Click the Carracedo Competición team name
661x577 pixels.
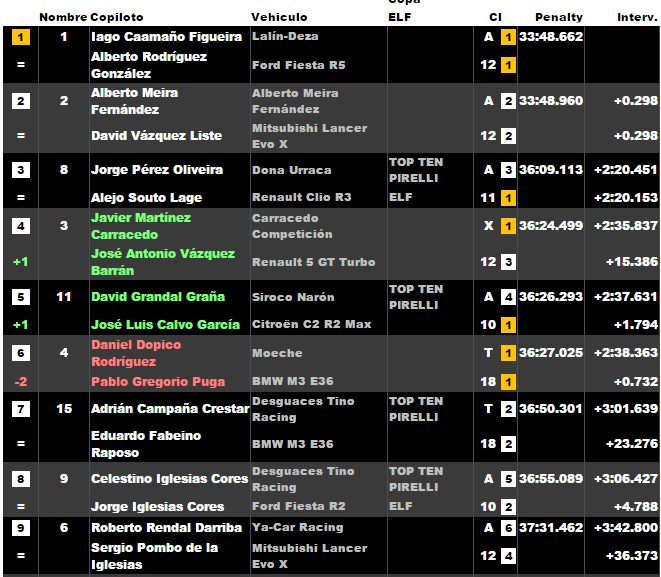click(292, 226)
